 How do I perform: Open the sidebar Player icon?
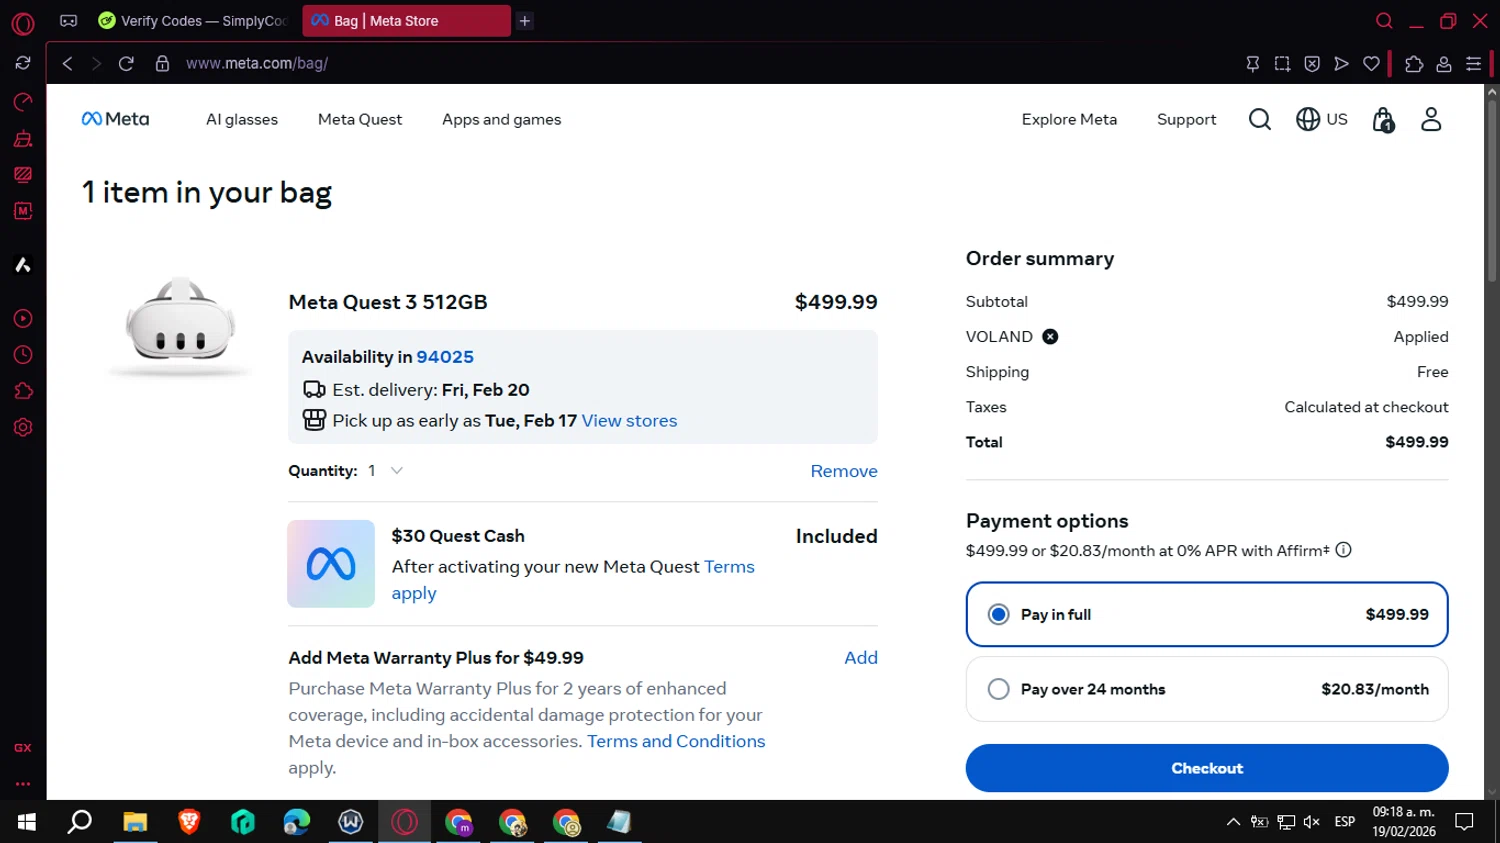coord(23,319)
